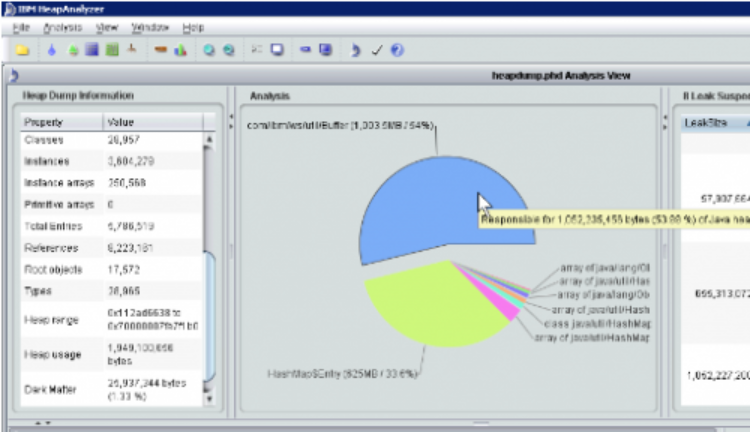Click the HashMap$Entry pie chart label

click(342, 374)
